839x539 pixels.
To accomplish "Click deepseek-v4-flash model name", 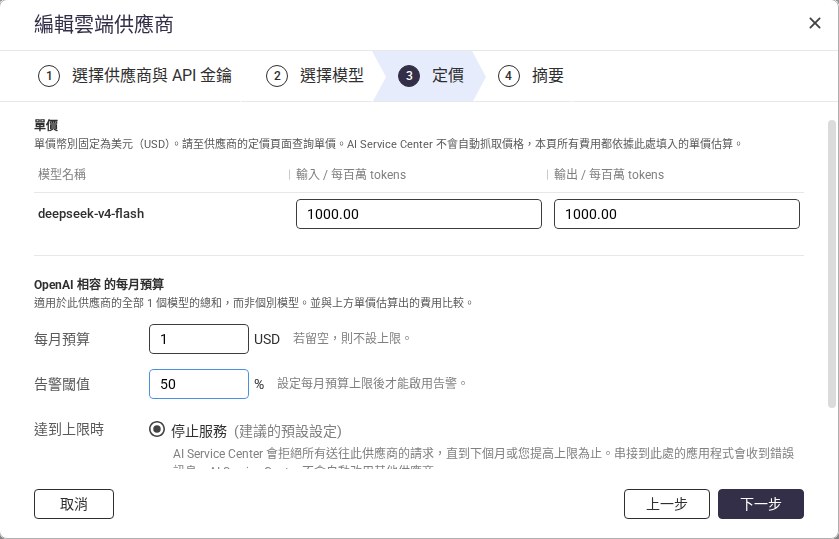I will [x=91, y=214].
